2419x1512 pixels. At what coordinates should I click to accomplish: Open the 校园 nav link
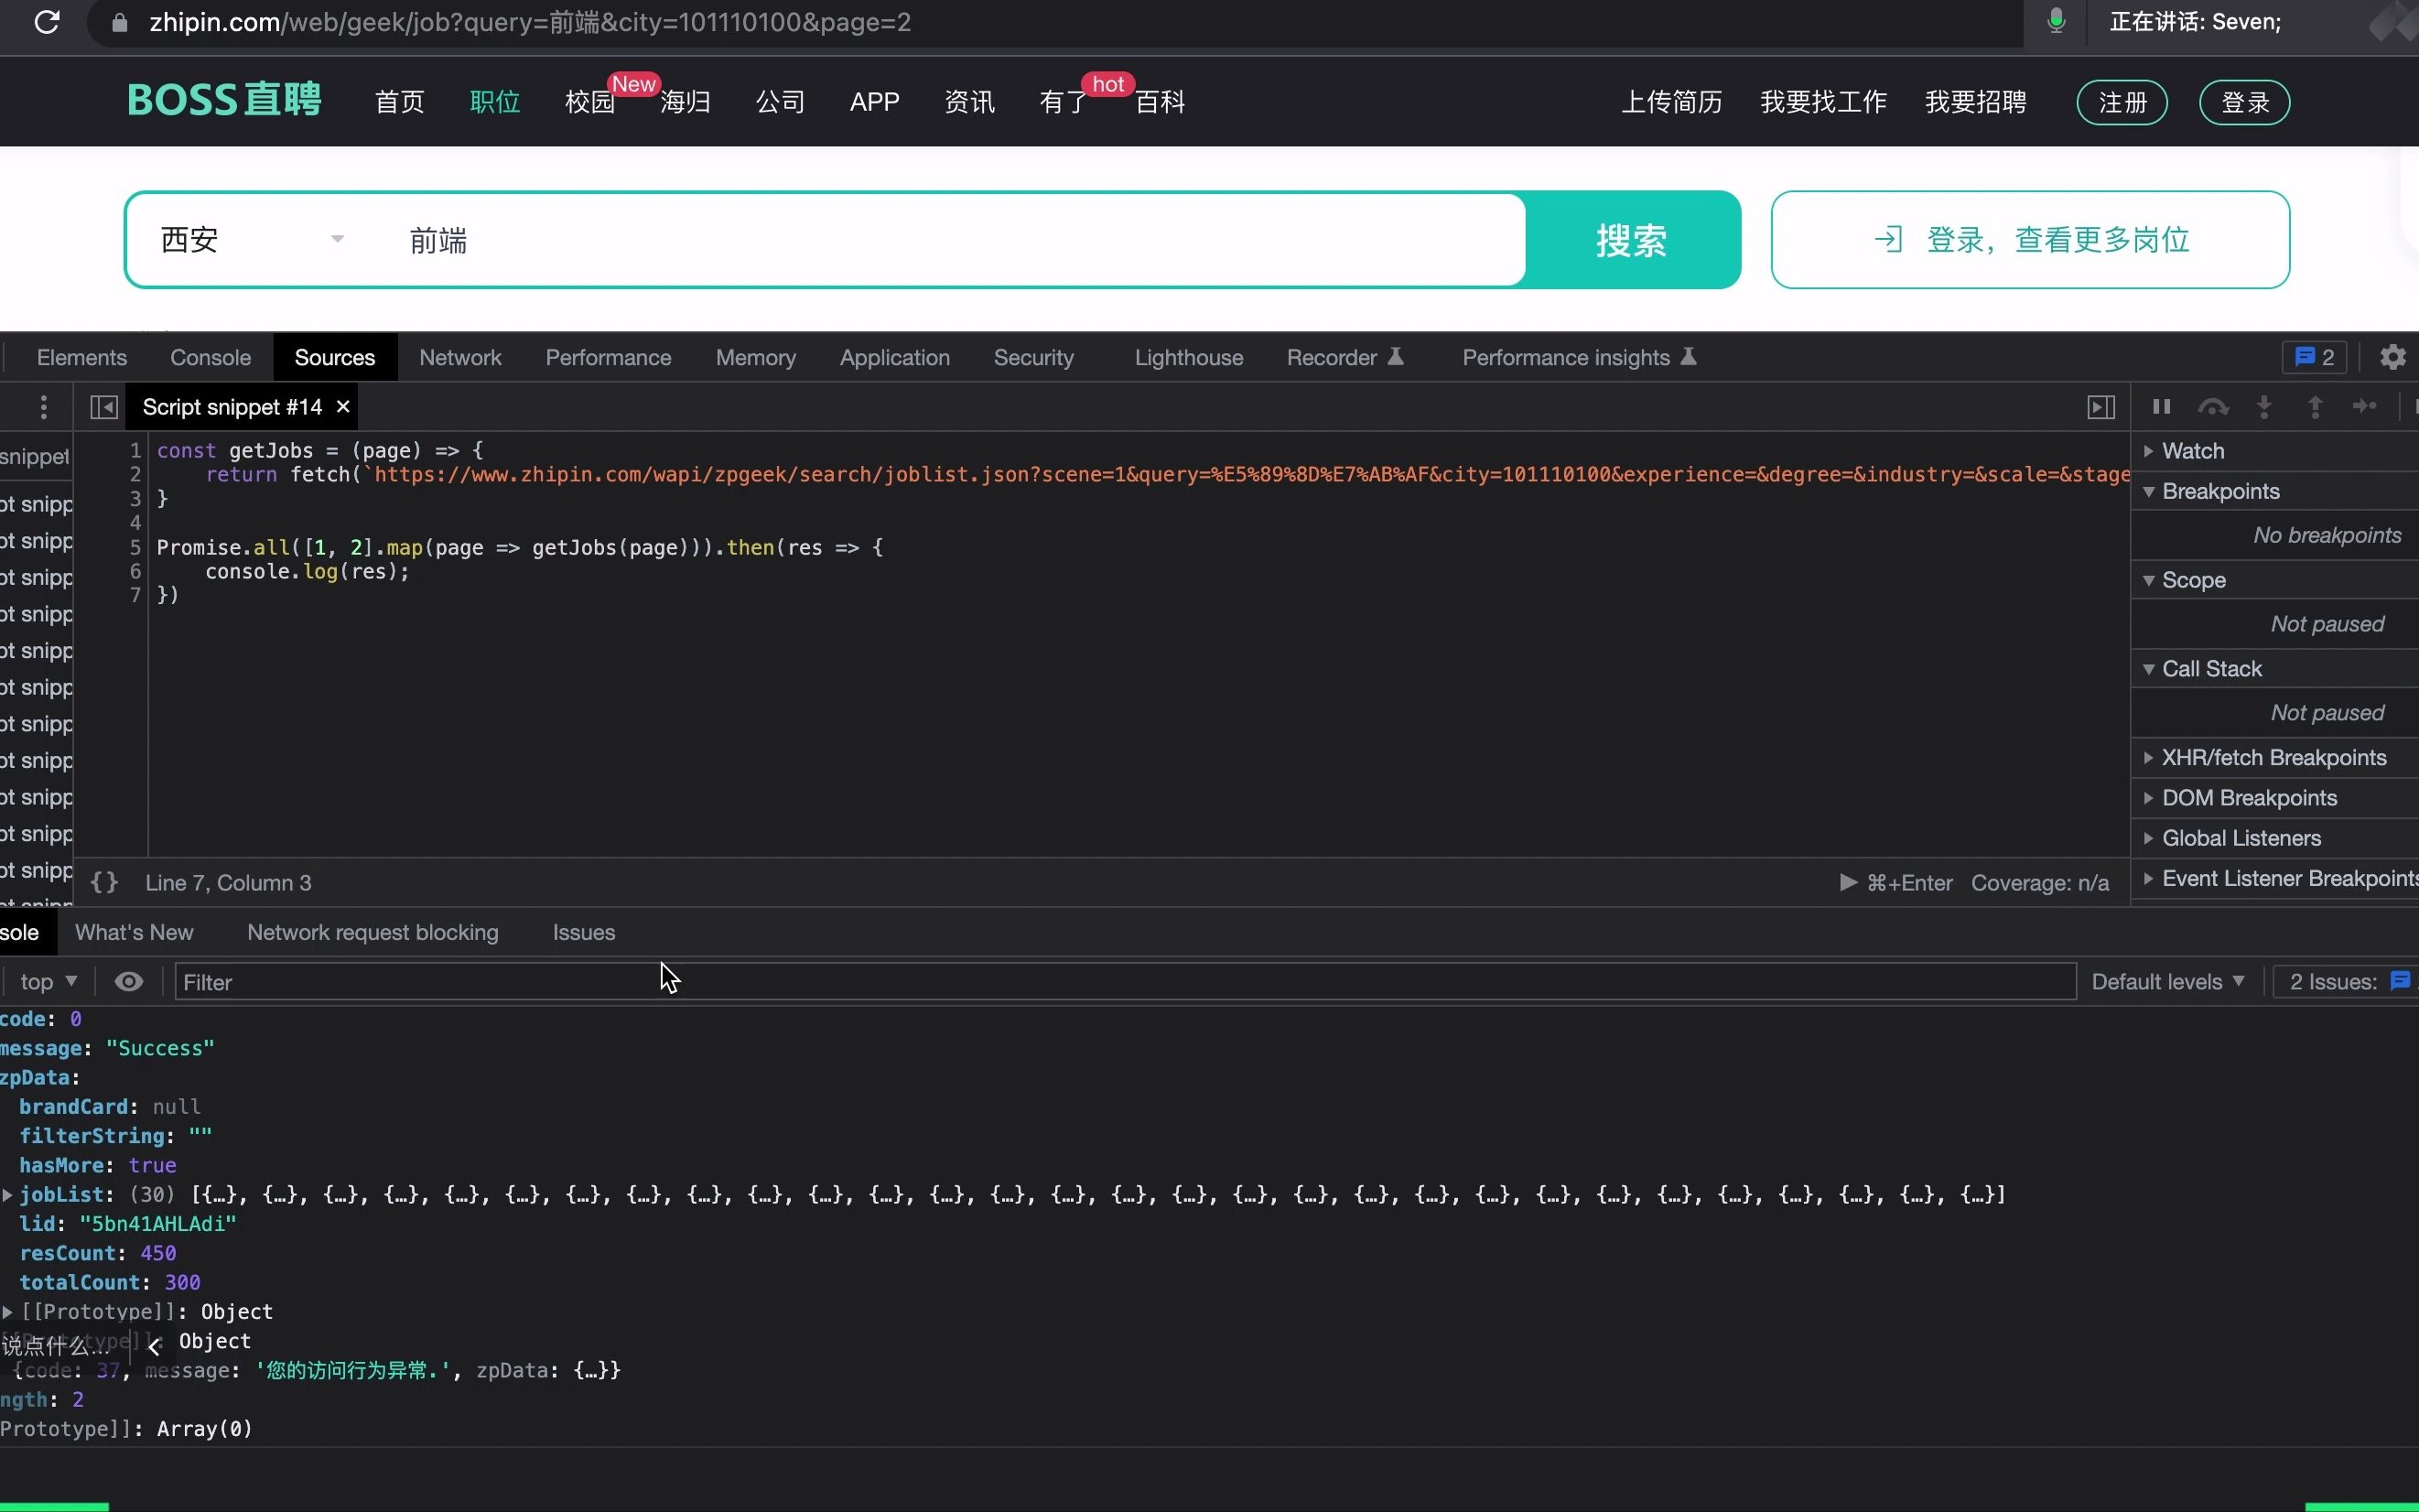tap(590, 102)
